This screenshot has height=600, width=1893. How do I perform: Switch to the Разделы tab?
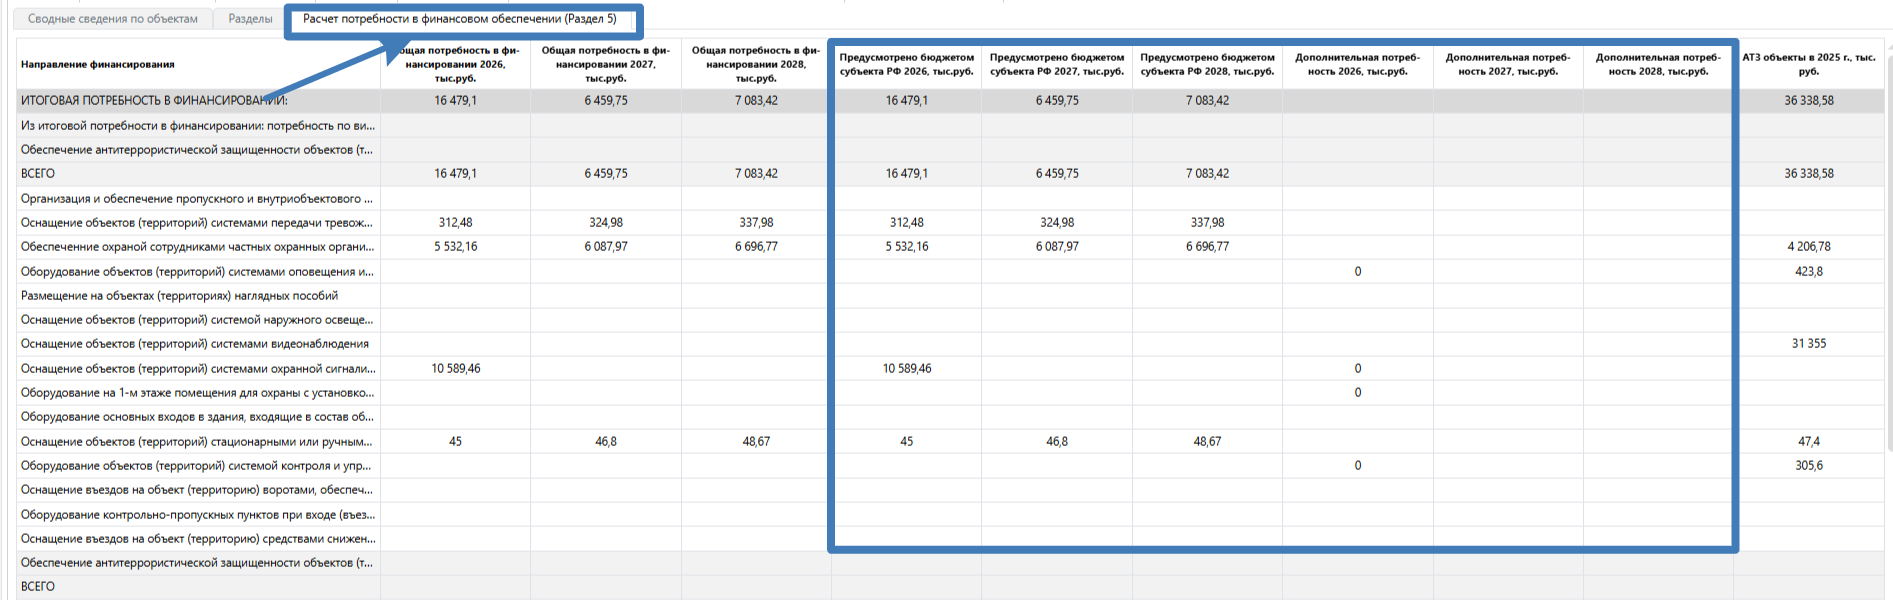pos(250,19)
